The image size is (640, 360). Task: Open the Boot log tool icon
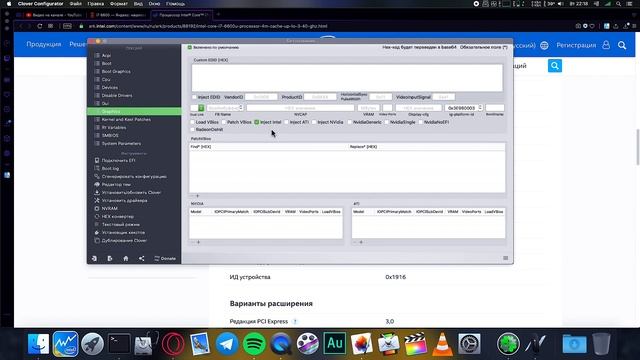pos(97,168)
